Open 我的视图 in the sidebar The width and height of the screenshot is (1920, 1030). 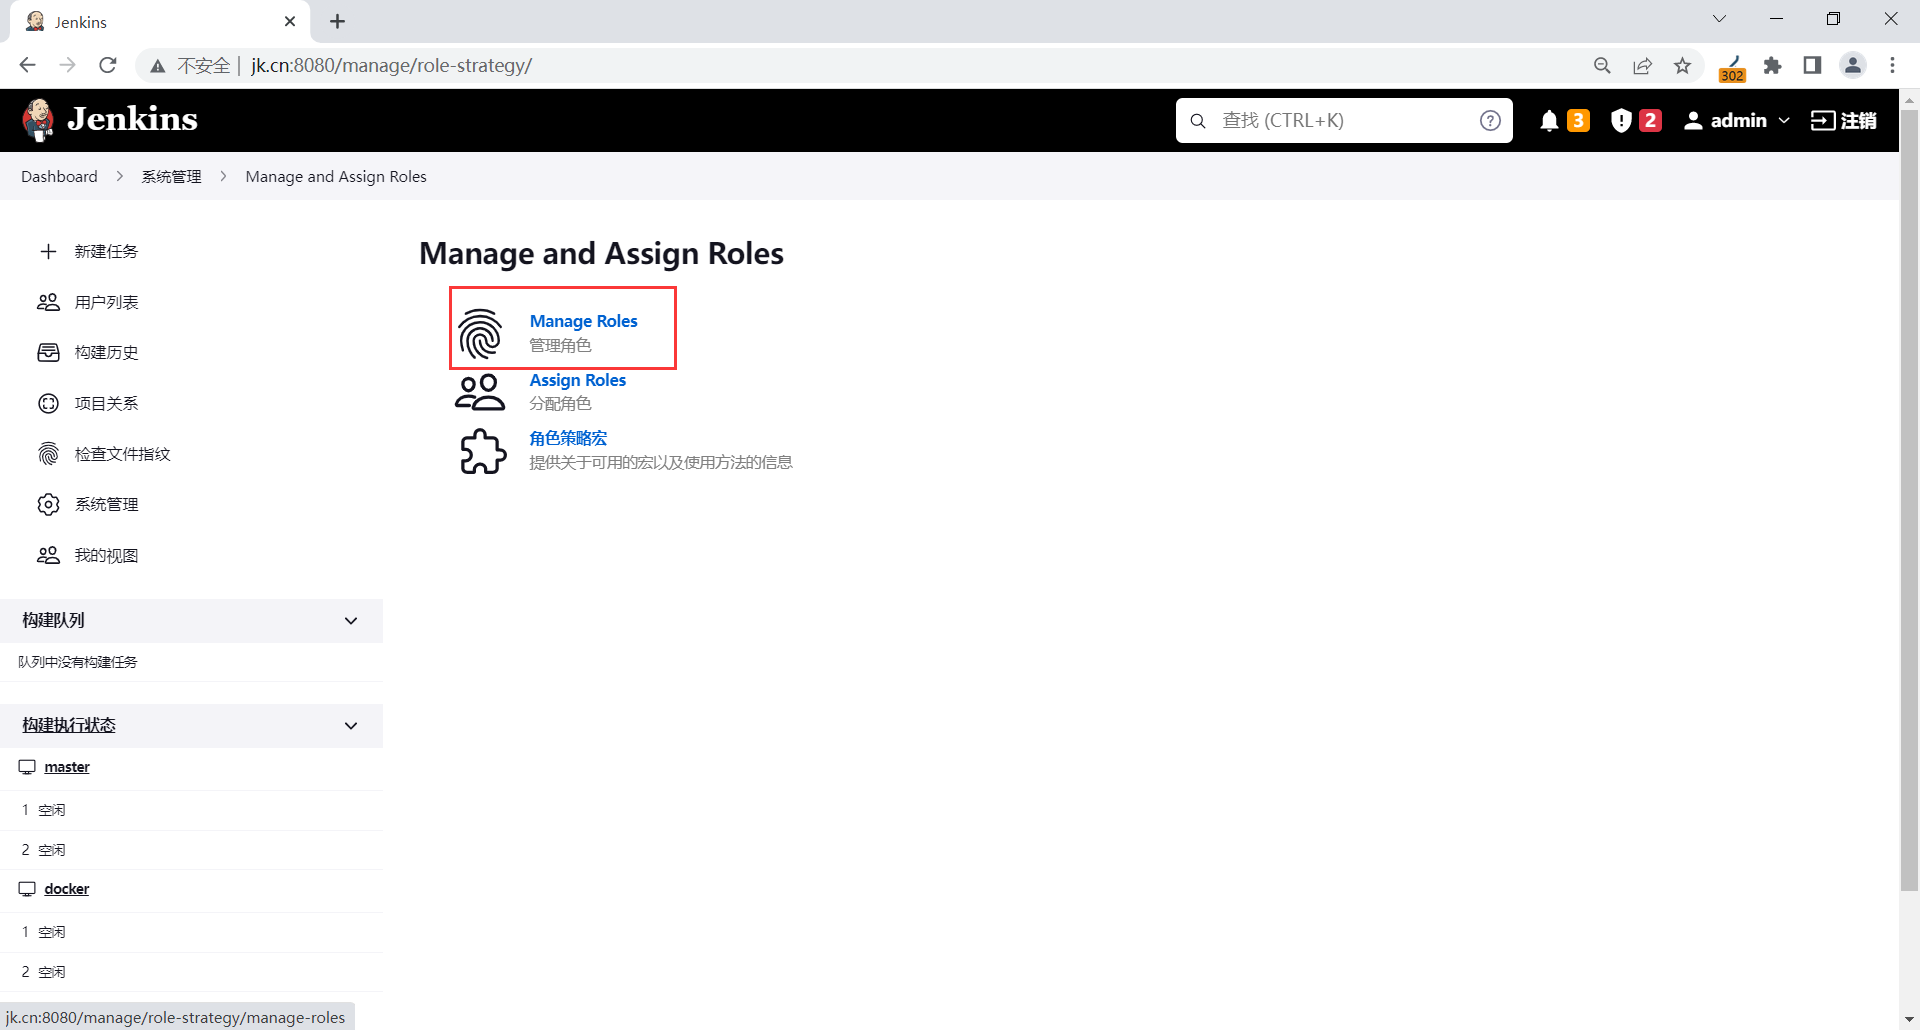106,555
